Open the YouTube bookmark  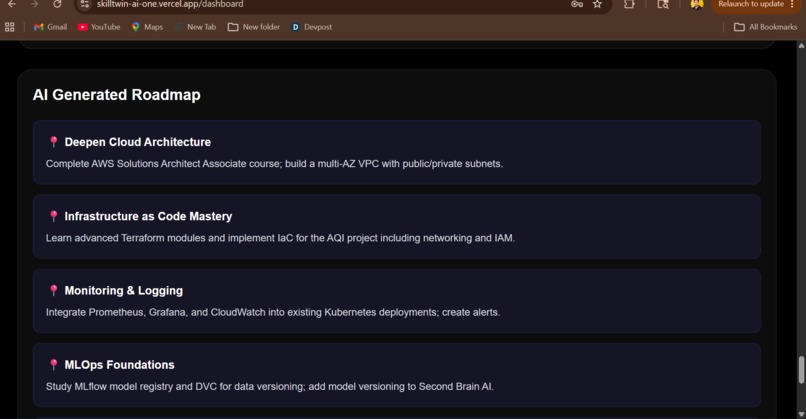coord(99,27)
